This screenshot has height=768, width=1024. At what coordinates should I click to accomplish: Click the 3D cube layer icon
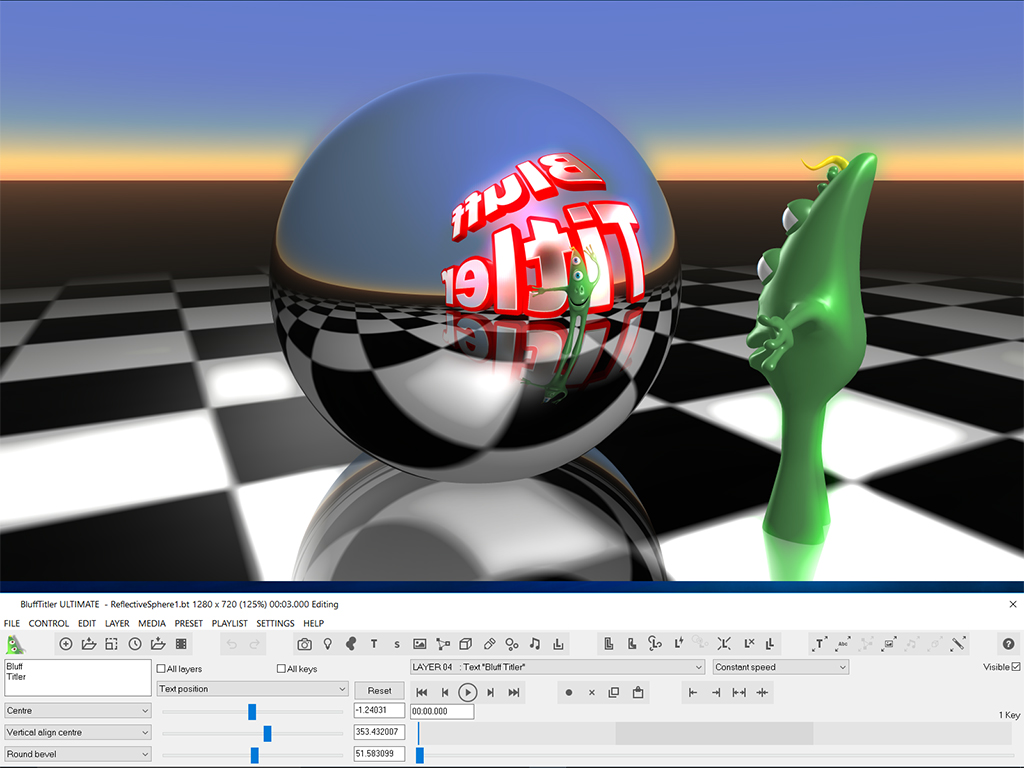466,644
